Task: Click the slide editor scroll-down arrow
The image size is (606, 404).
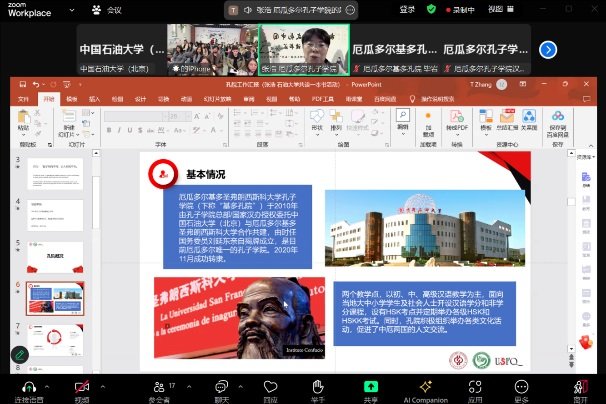Action: 571,349
